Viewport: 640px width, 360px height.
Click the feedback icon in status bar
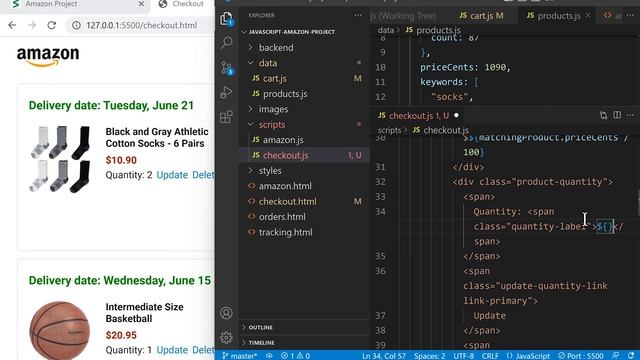[616, 356]
